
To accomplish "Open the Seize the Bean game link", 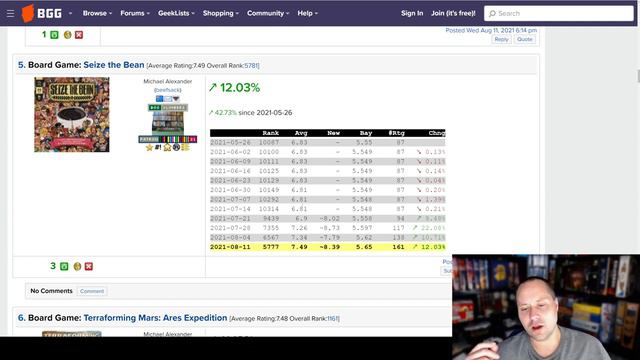I will [113, 65].
